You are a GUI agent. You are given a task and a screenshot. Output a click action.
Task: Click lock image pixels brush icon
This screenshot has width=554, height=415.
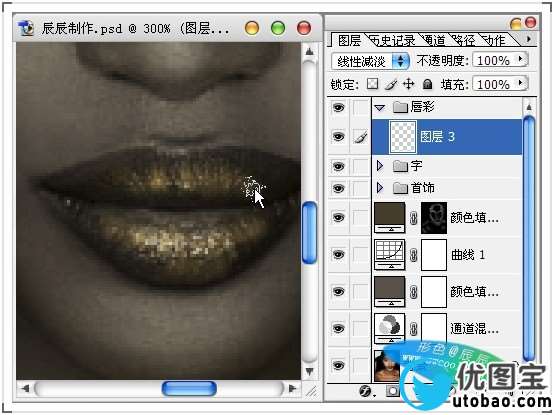click(x=390, y=84)
